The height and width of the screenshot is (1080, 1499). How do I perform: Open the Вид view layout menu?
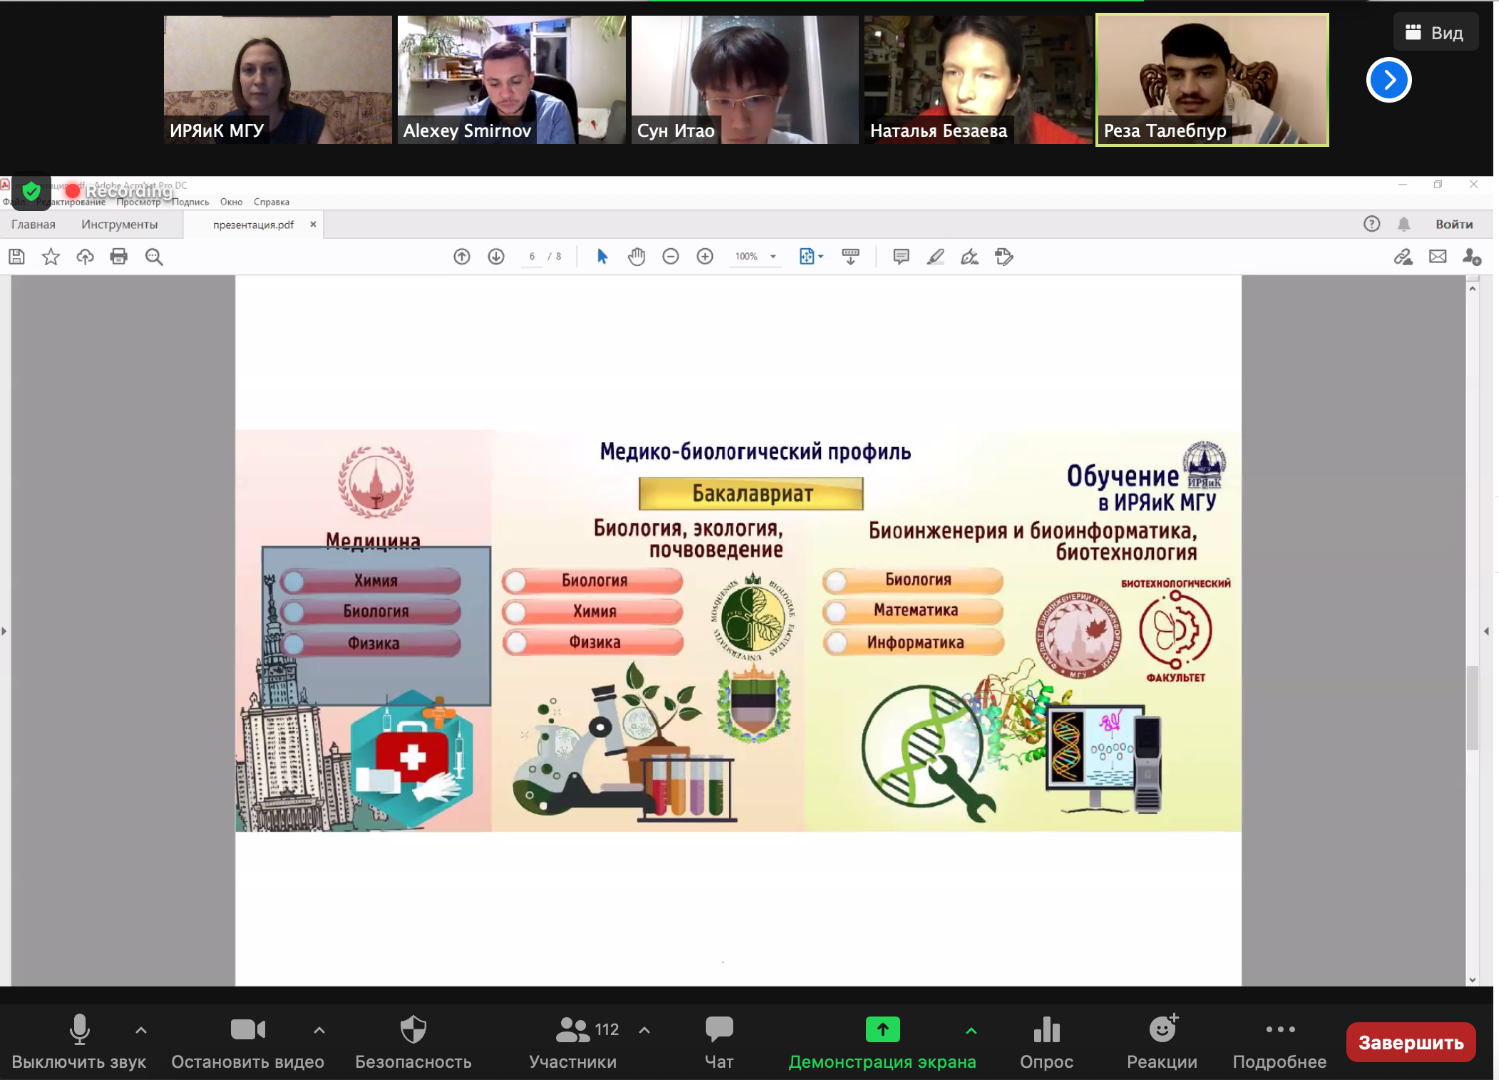point(1436,33)
